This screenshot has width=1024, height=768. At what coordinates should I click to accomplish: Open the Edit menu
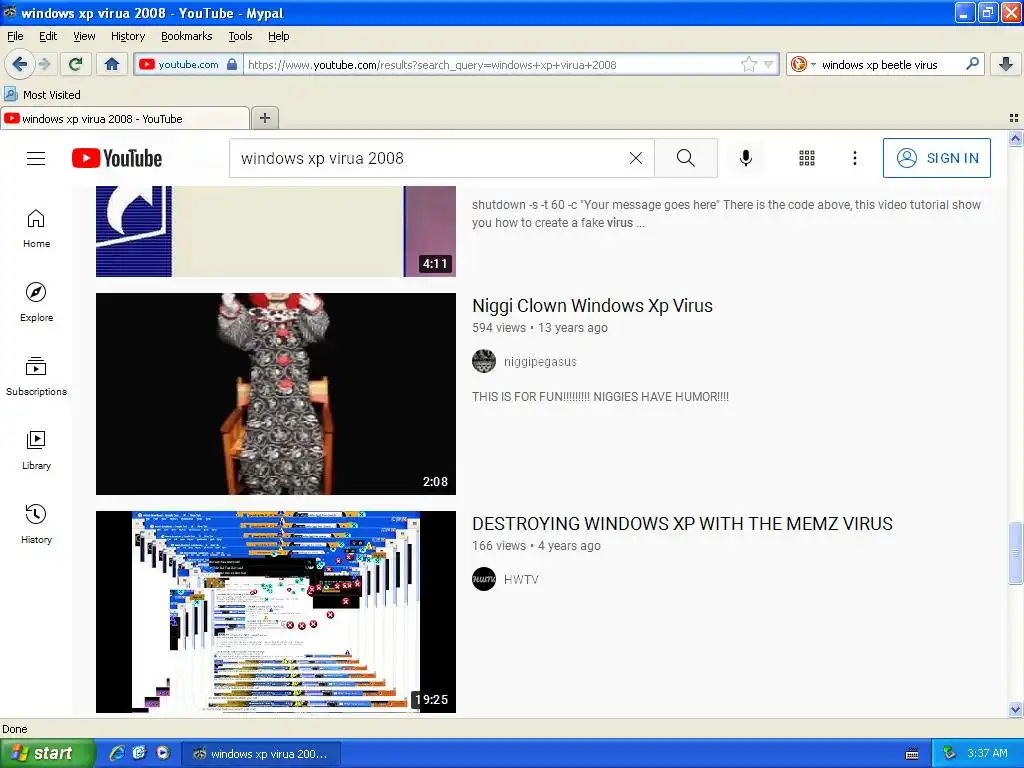(48, 36)
